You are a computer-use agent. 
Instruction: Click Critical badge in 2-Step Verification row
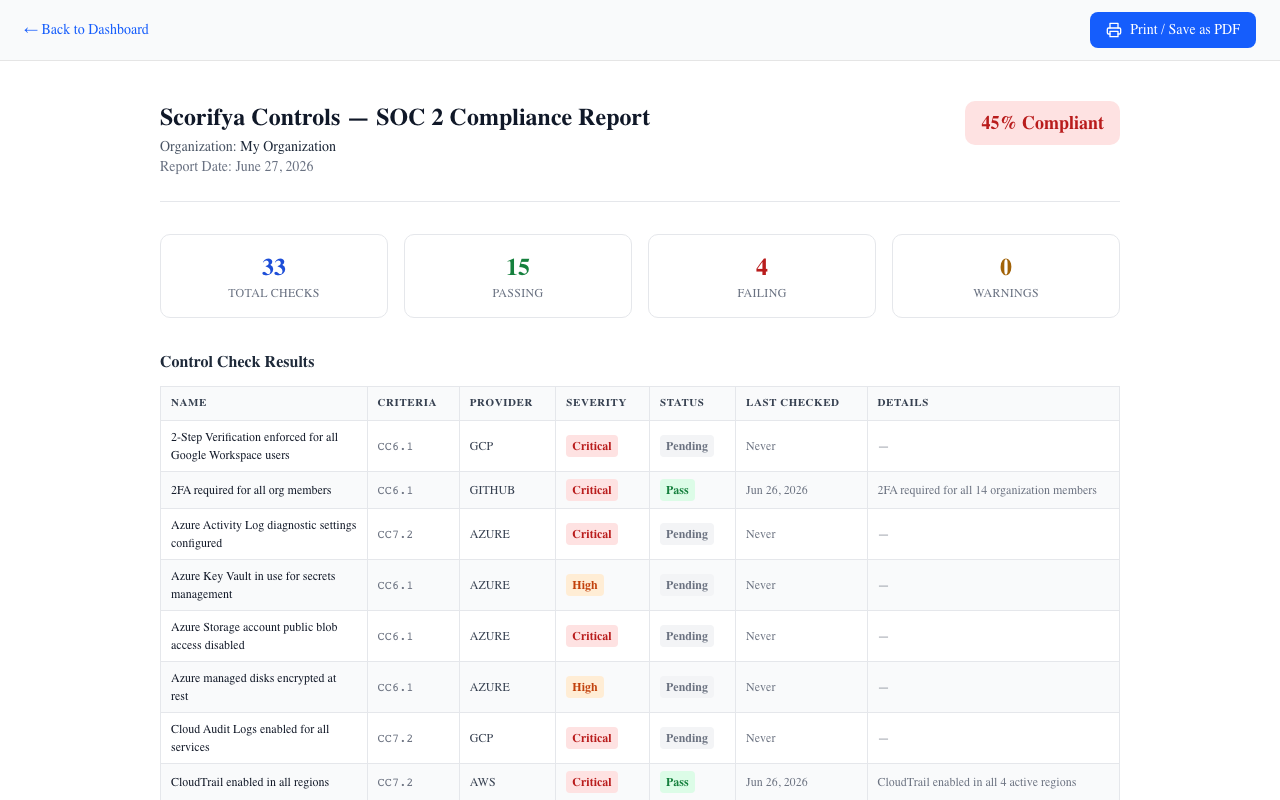pos(592,446)
